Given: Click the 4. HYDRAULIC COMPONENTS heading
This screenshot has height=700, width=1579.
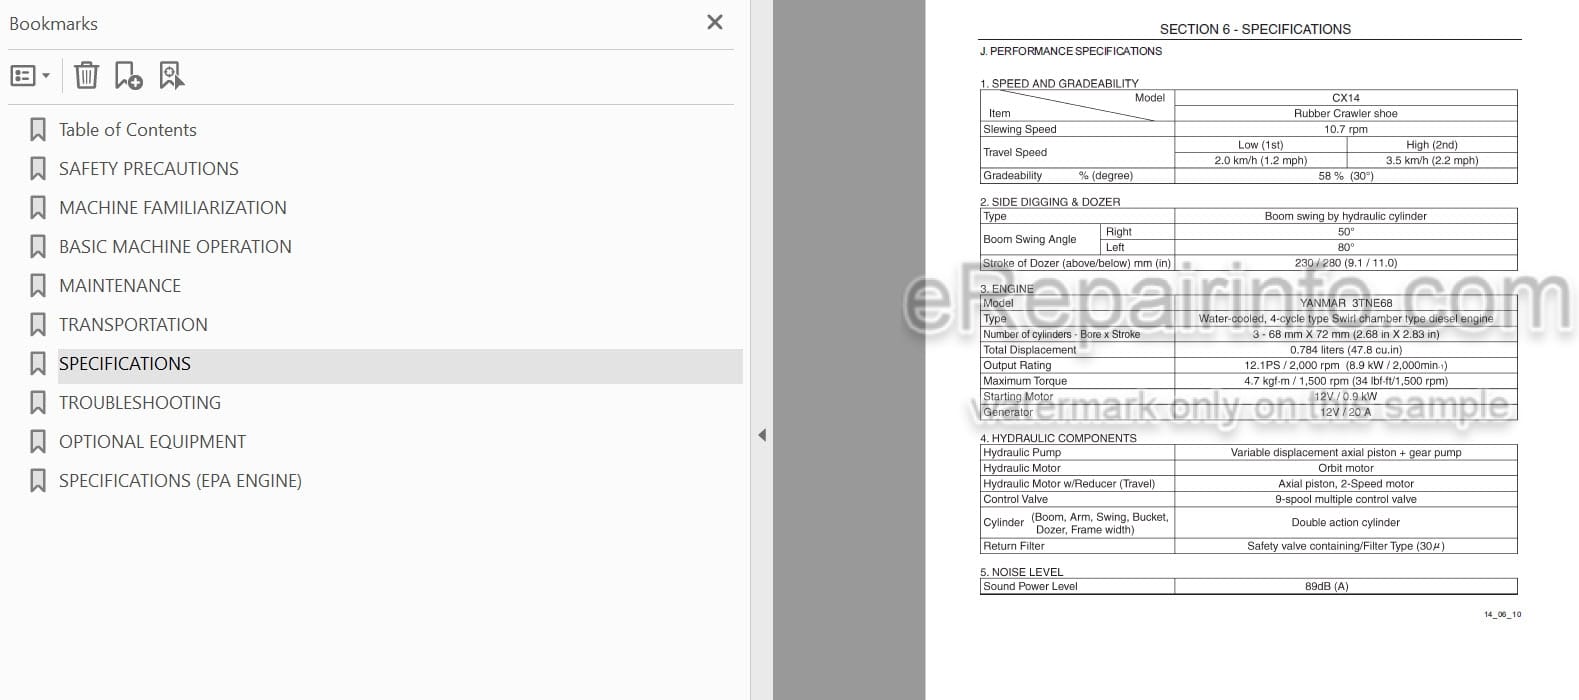Looking at the screenshot, I should 1058,438.
